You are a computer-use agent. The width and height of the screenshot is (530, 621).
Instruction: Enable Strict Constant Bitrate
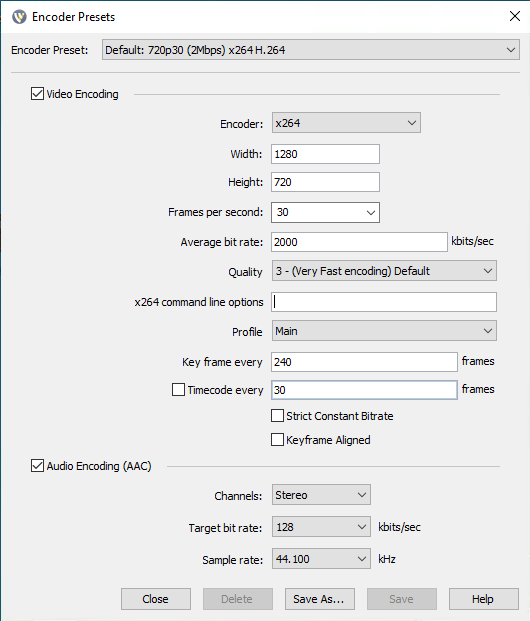(277, 416)
